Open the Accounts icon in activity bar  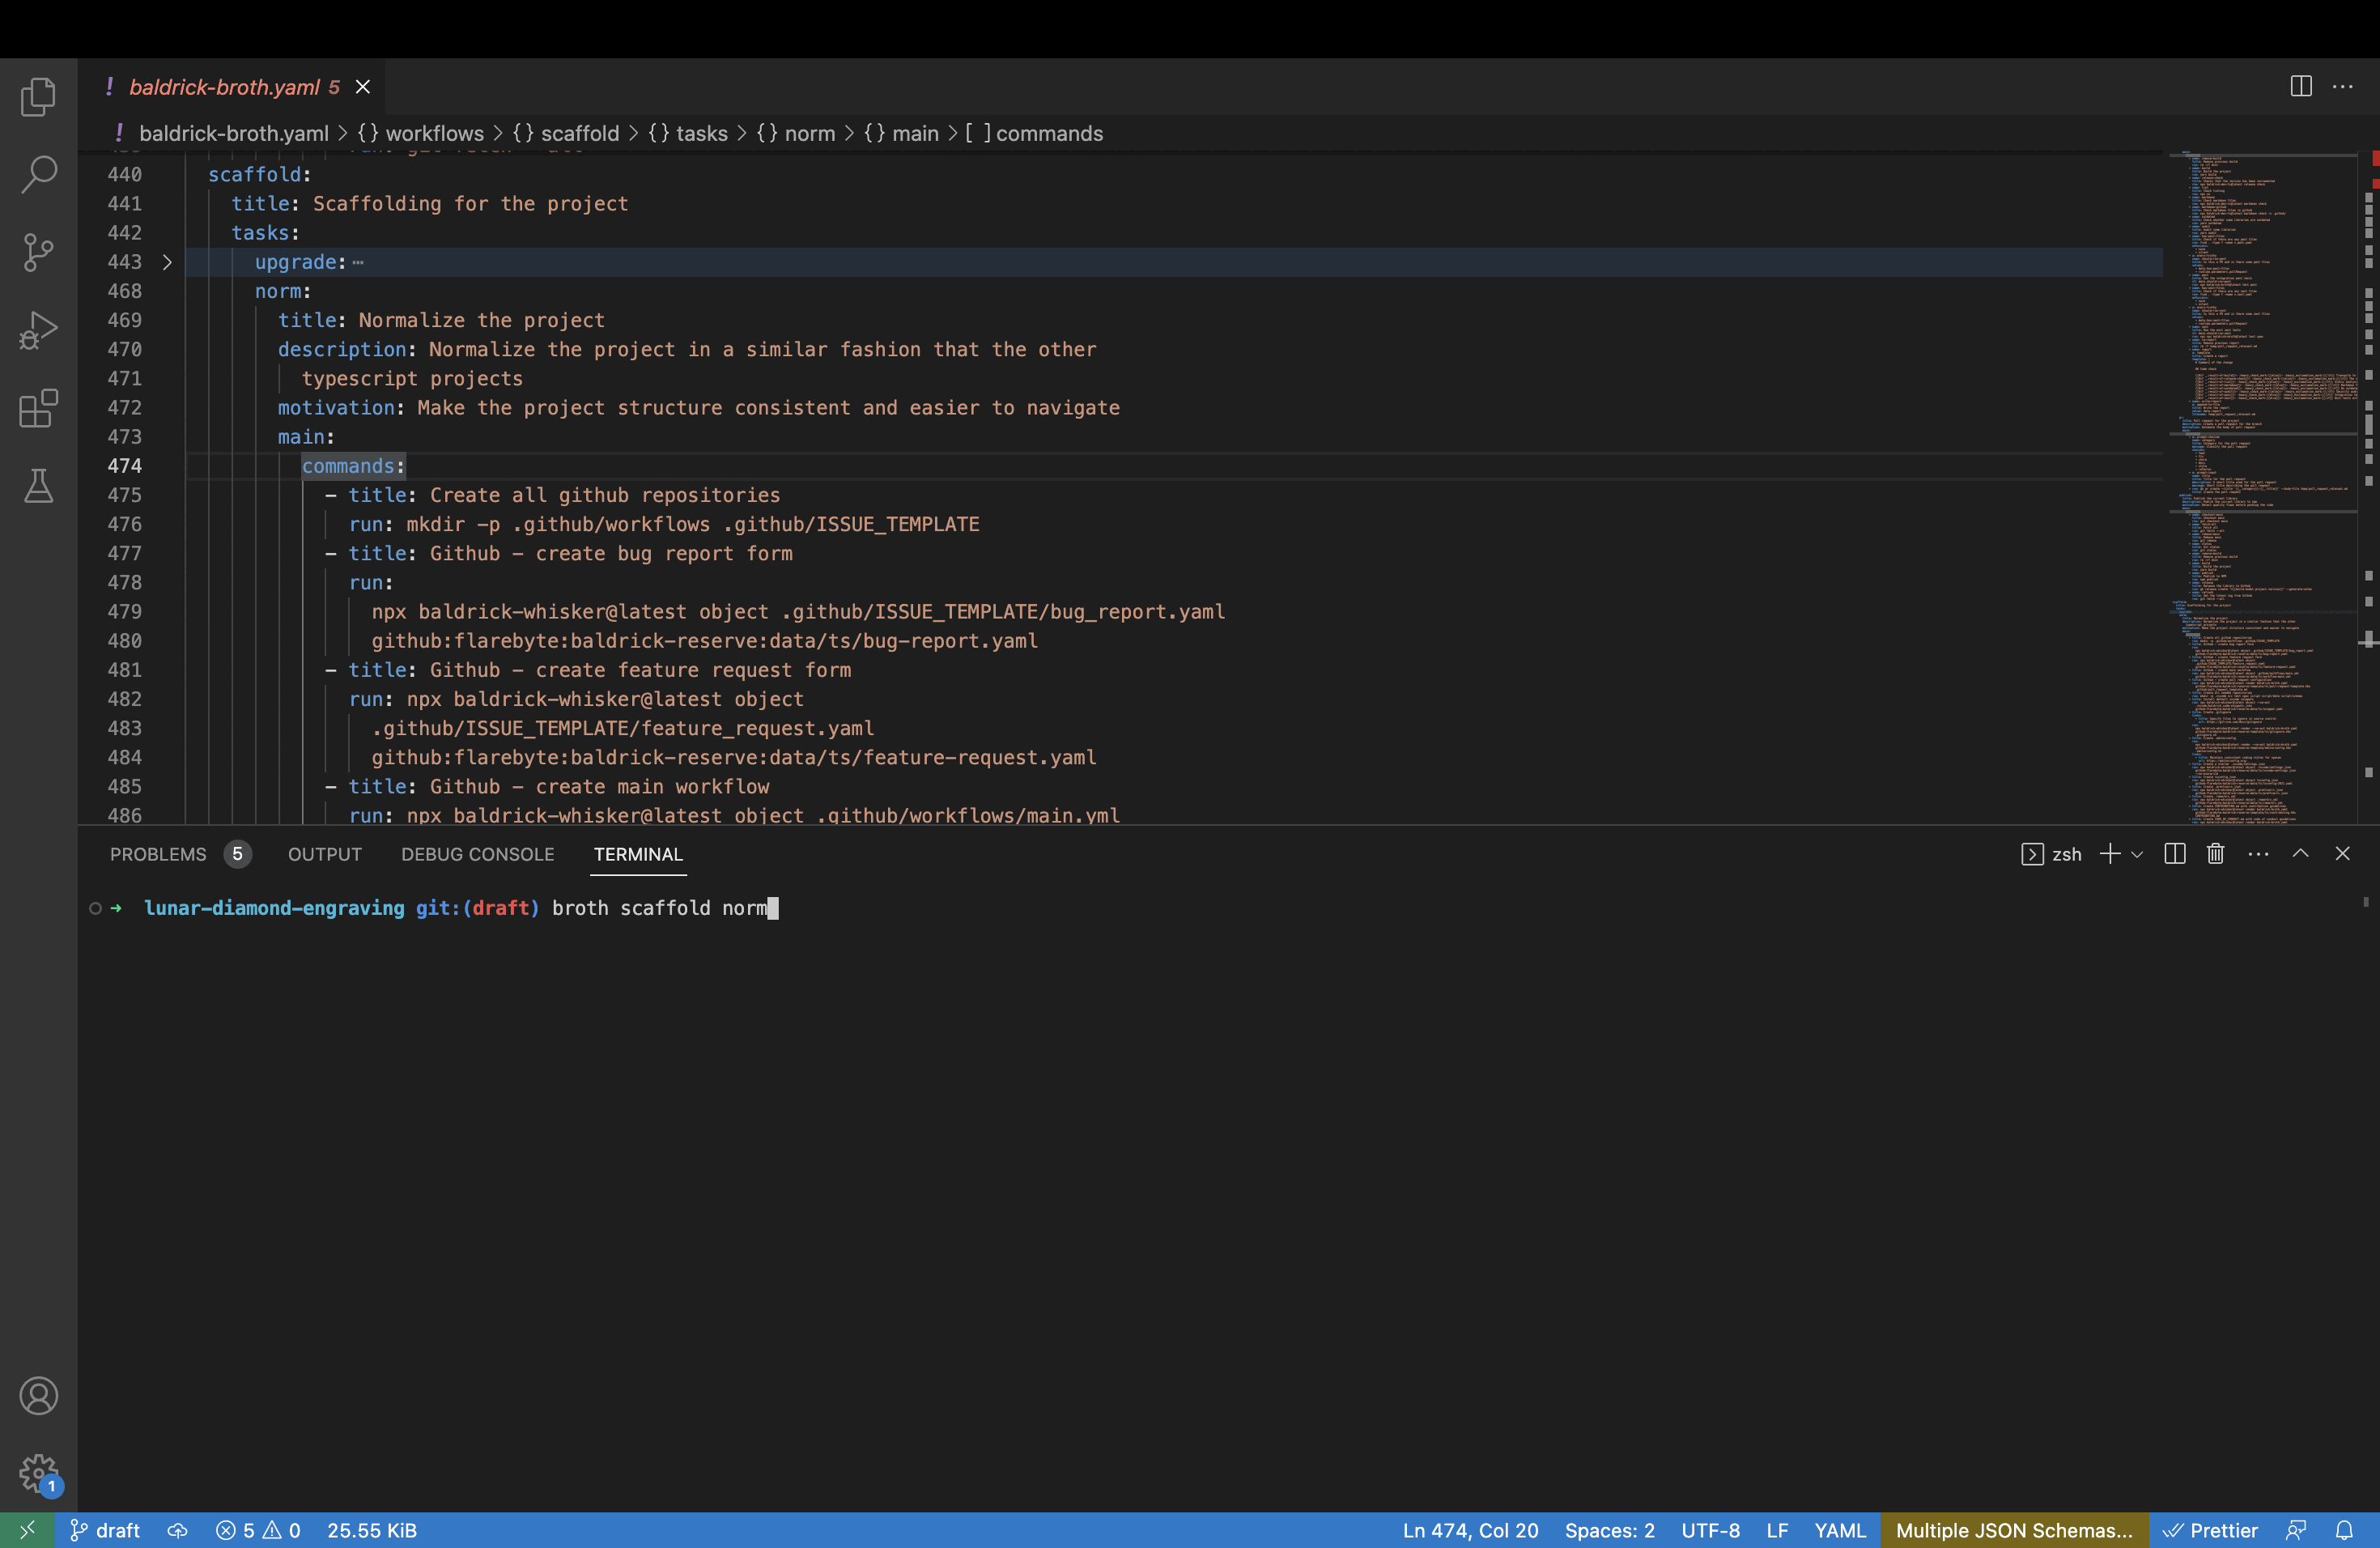tap(38, 1396)
